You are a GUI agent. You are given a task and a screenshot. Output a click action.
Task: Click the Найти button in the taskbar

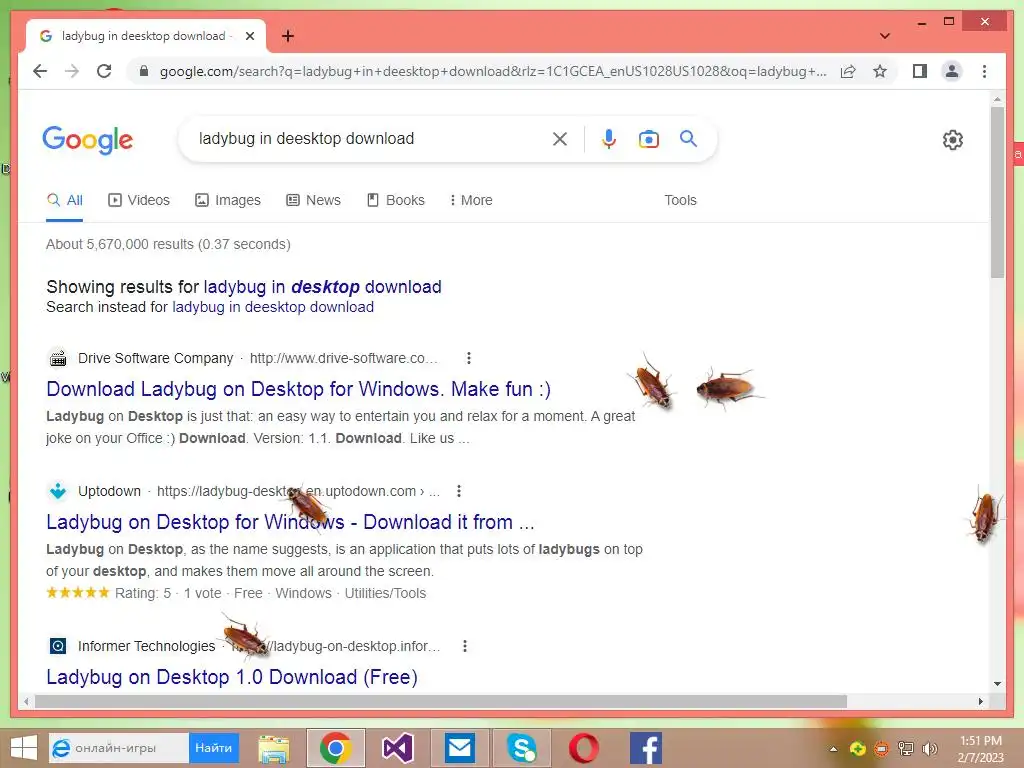click(214, 748)
